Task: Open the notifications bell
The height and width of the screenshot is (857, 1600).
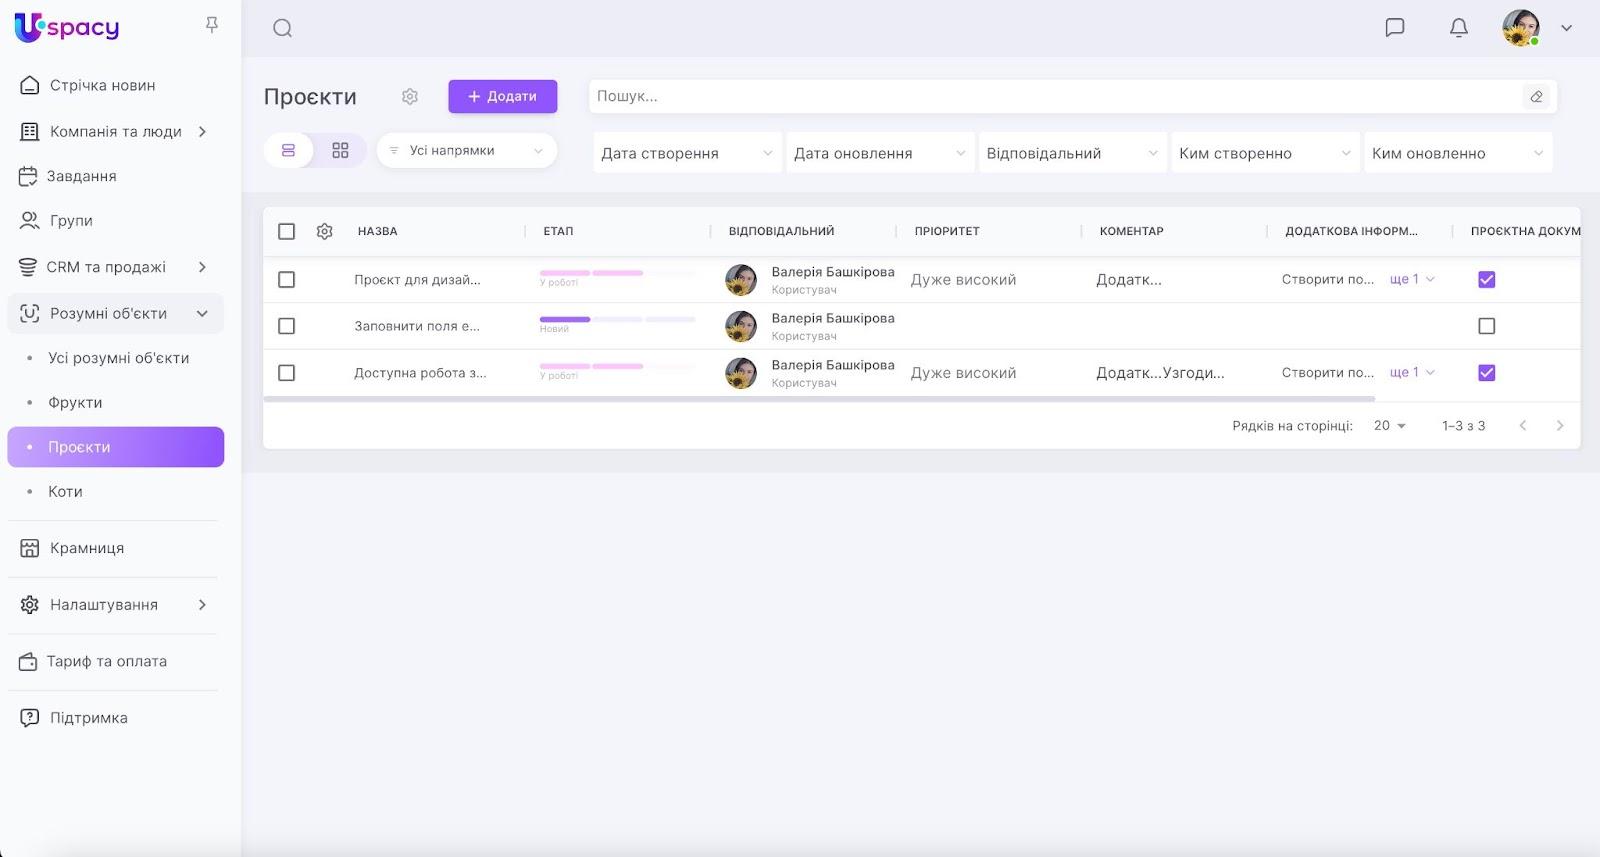Action: tap(1458, 28)
